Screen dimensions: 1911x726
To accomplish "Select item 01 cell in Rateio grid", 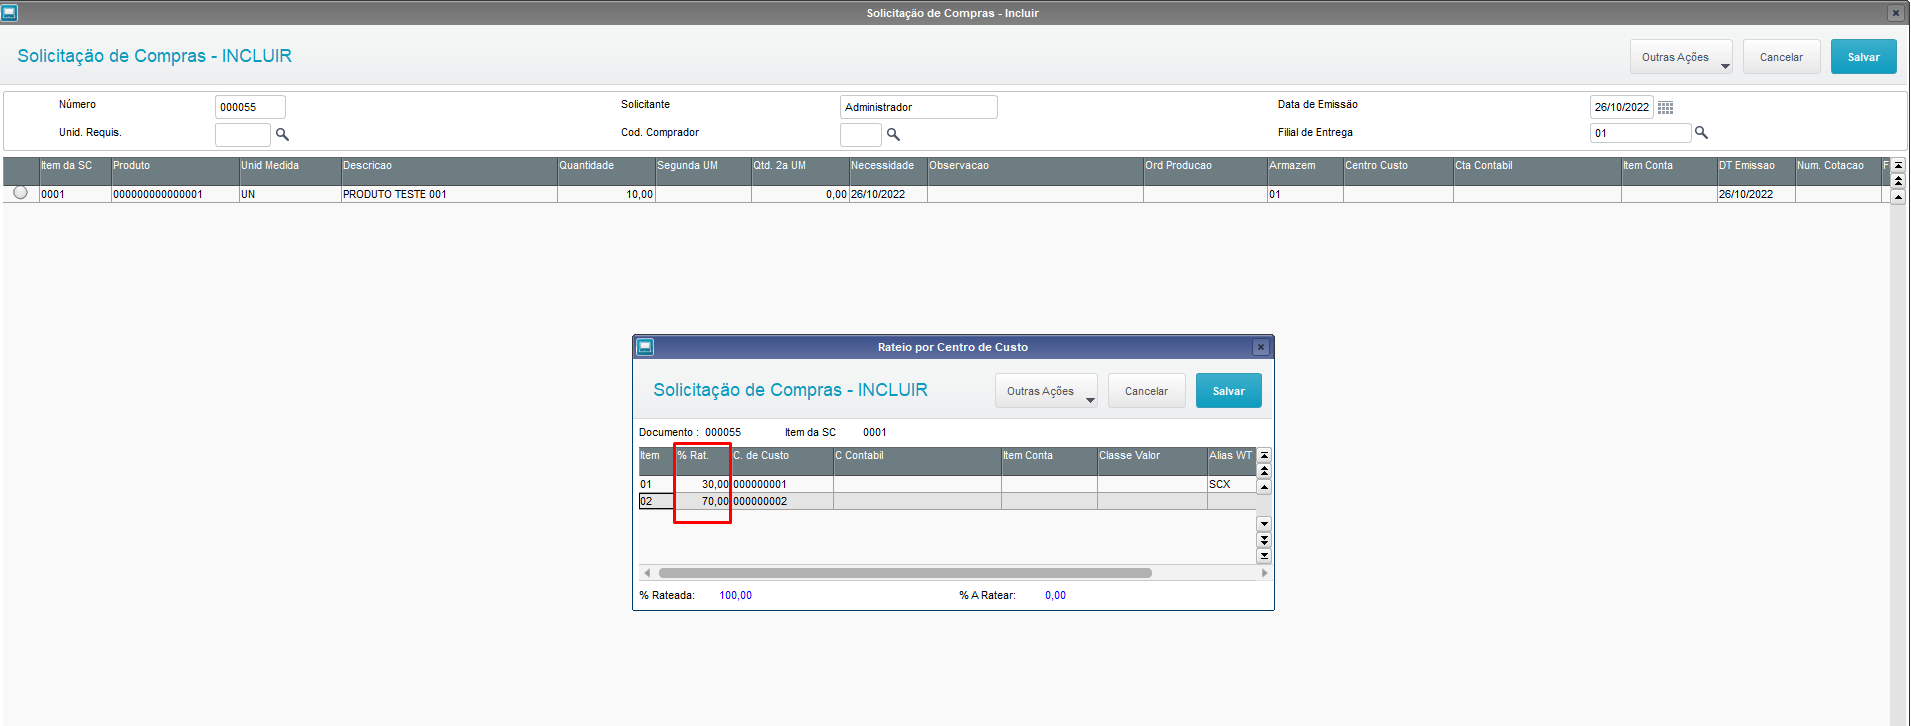I will [x=656, y=484].
